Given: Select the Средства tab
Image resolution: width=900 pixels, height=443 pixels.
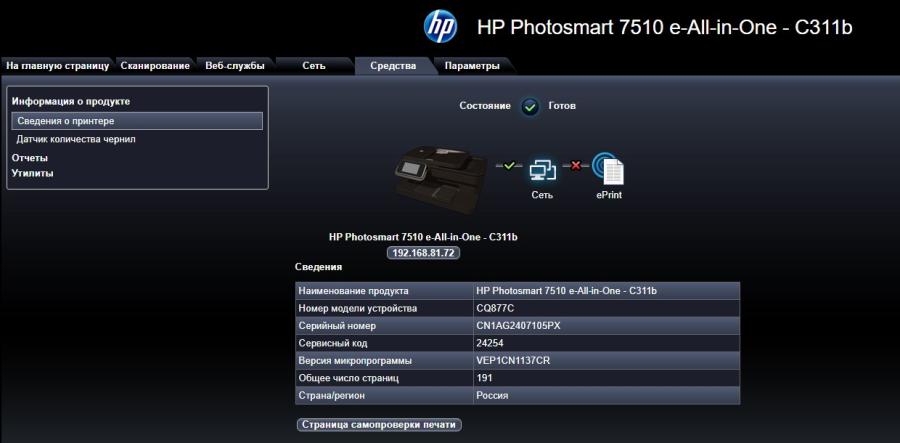Looking at the screenshot, I should point(393,66).
